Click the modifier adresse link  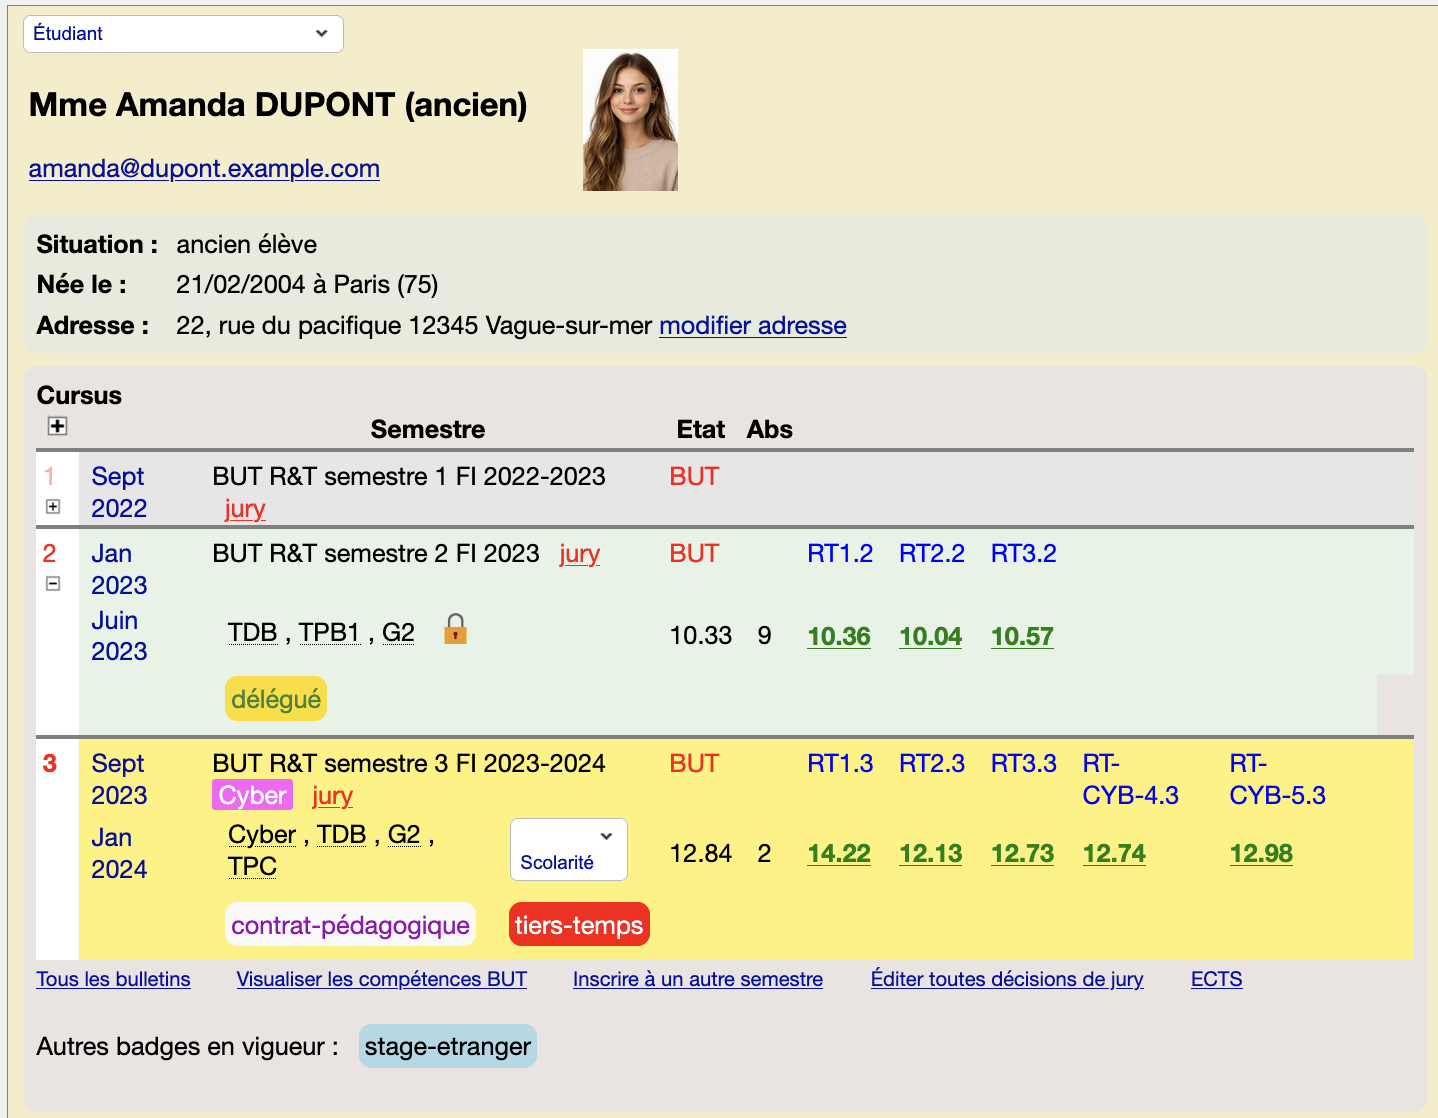(752, 326)
